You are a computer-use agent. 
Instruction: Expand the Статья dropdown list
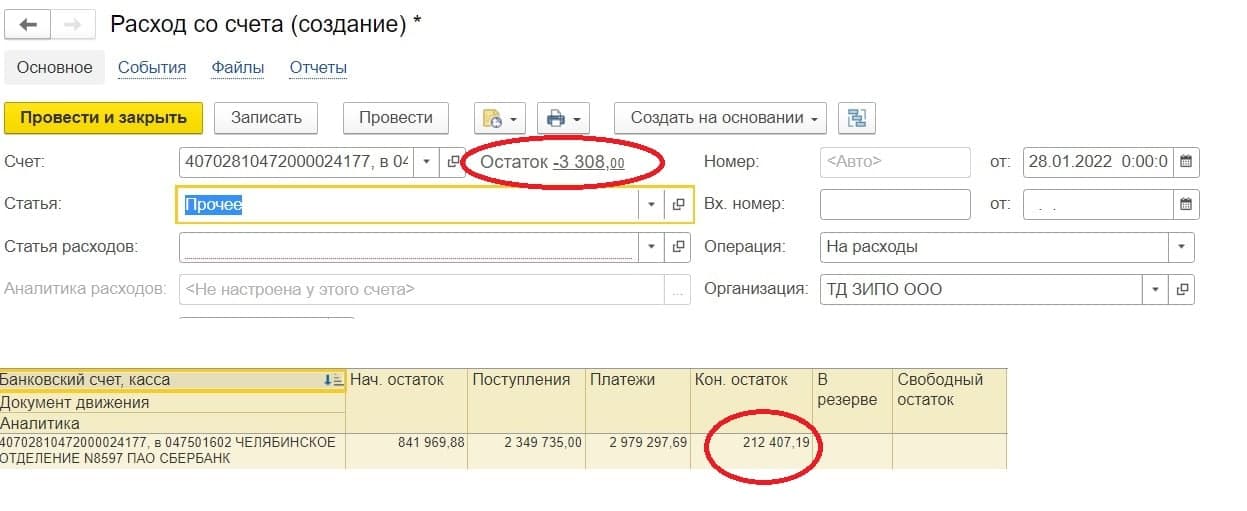651,204
